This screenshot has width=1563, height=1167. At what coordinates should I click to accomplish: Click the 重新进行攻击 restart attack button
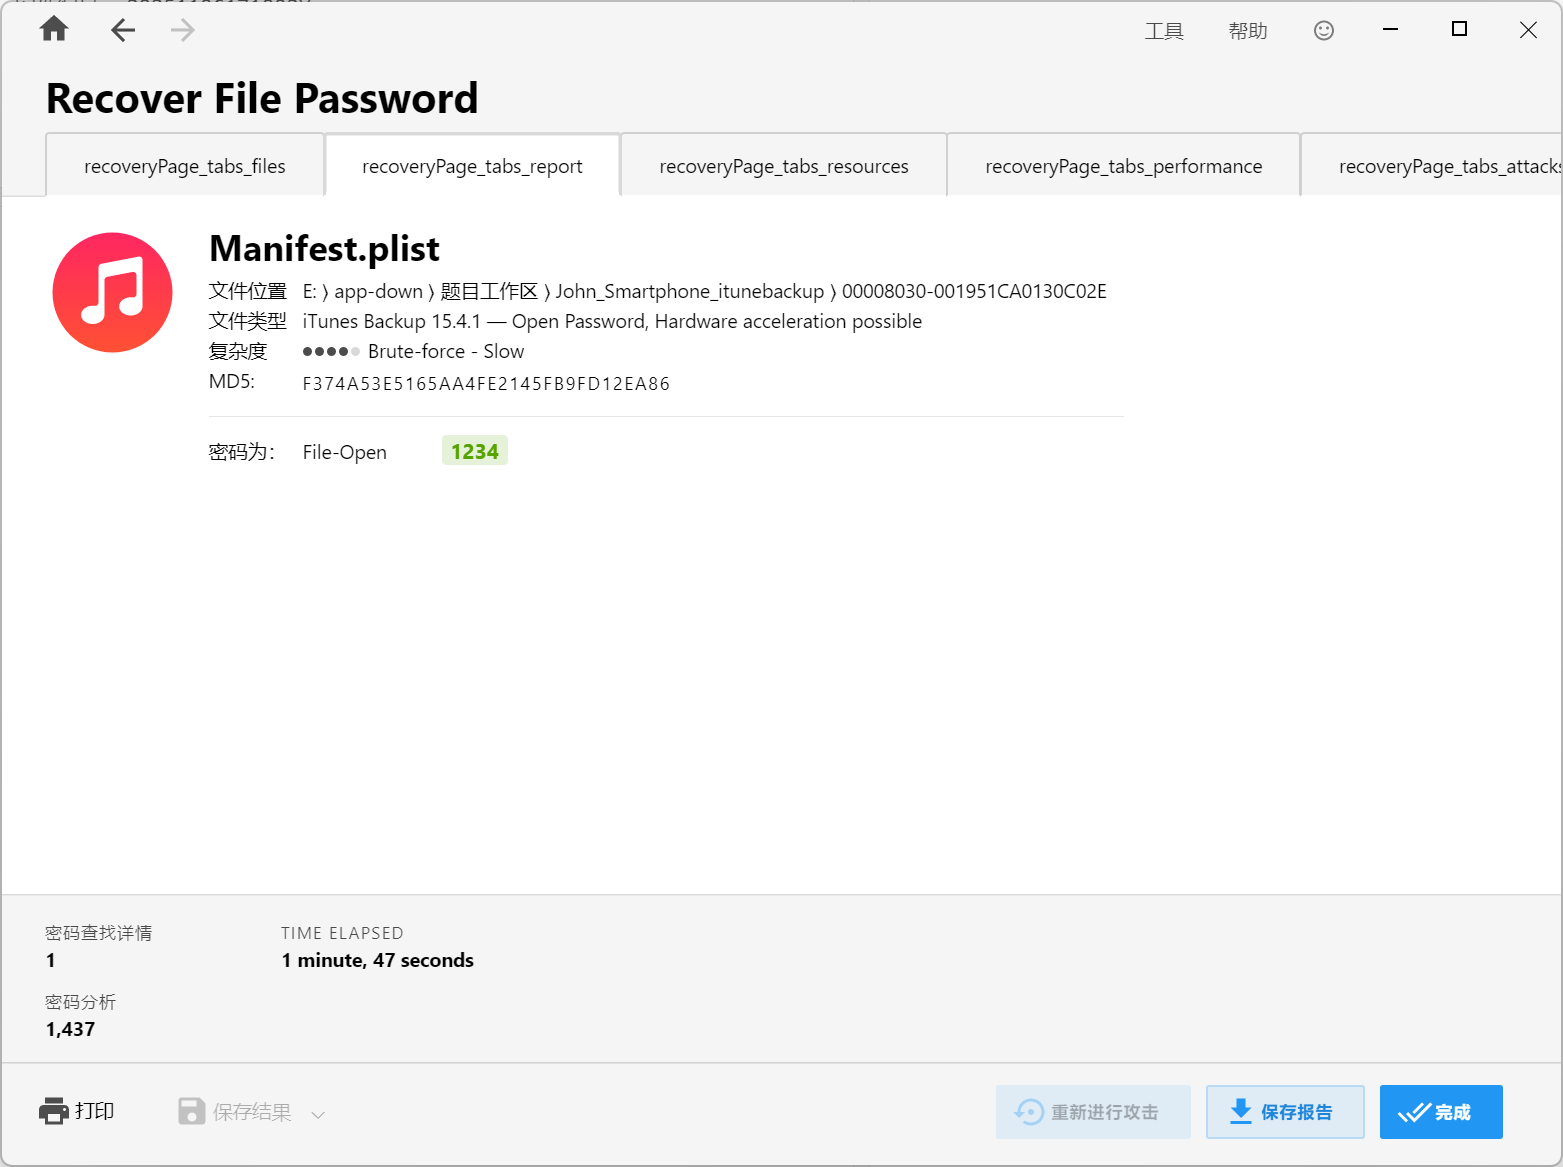pyautogui.click(x=1093, y=1112)
